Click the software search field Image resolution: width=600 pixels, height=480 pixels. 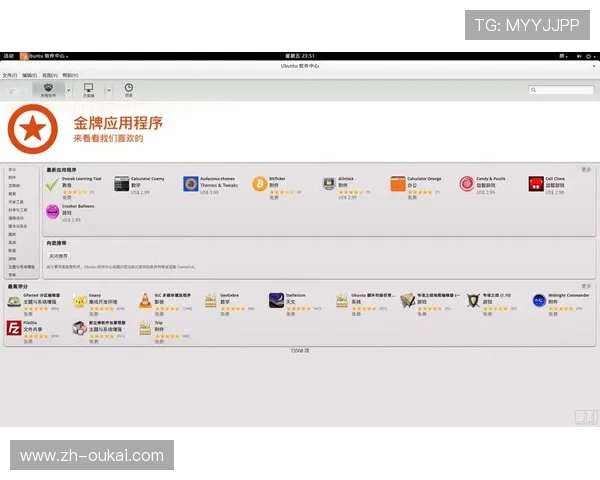[561, 90]
